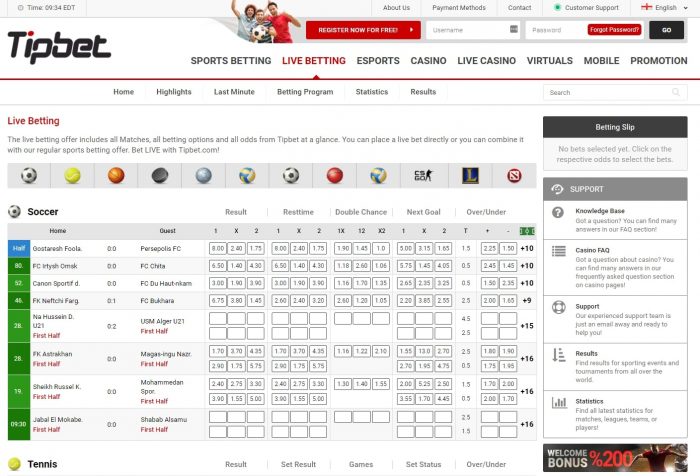
Task: Click the Knowledge Base question mark icon
Action: click(558, 213)
